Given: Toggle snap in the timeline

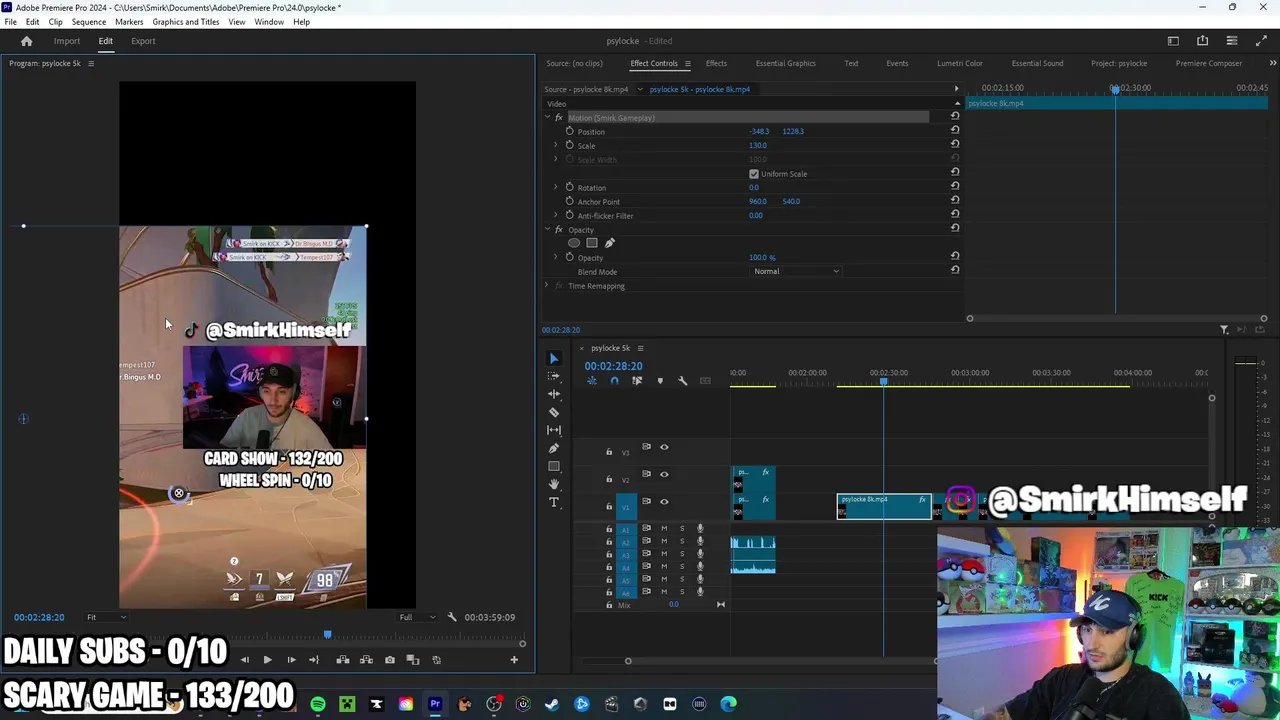Looking at the screenshot, I should coord(614,381).
